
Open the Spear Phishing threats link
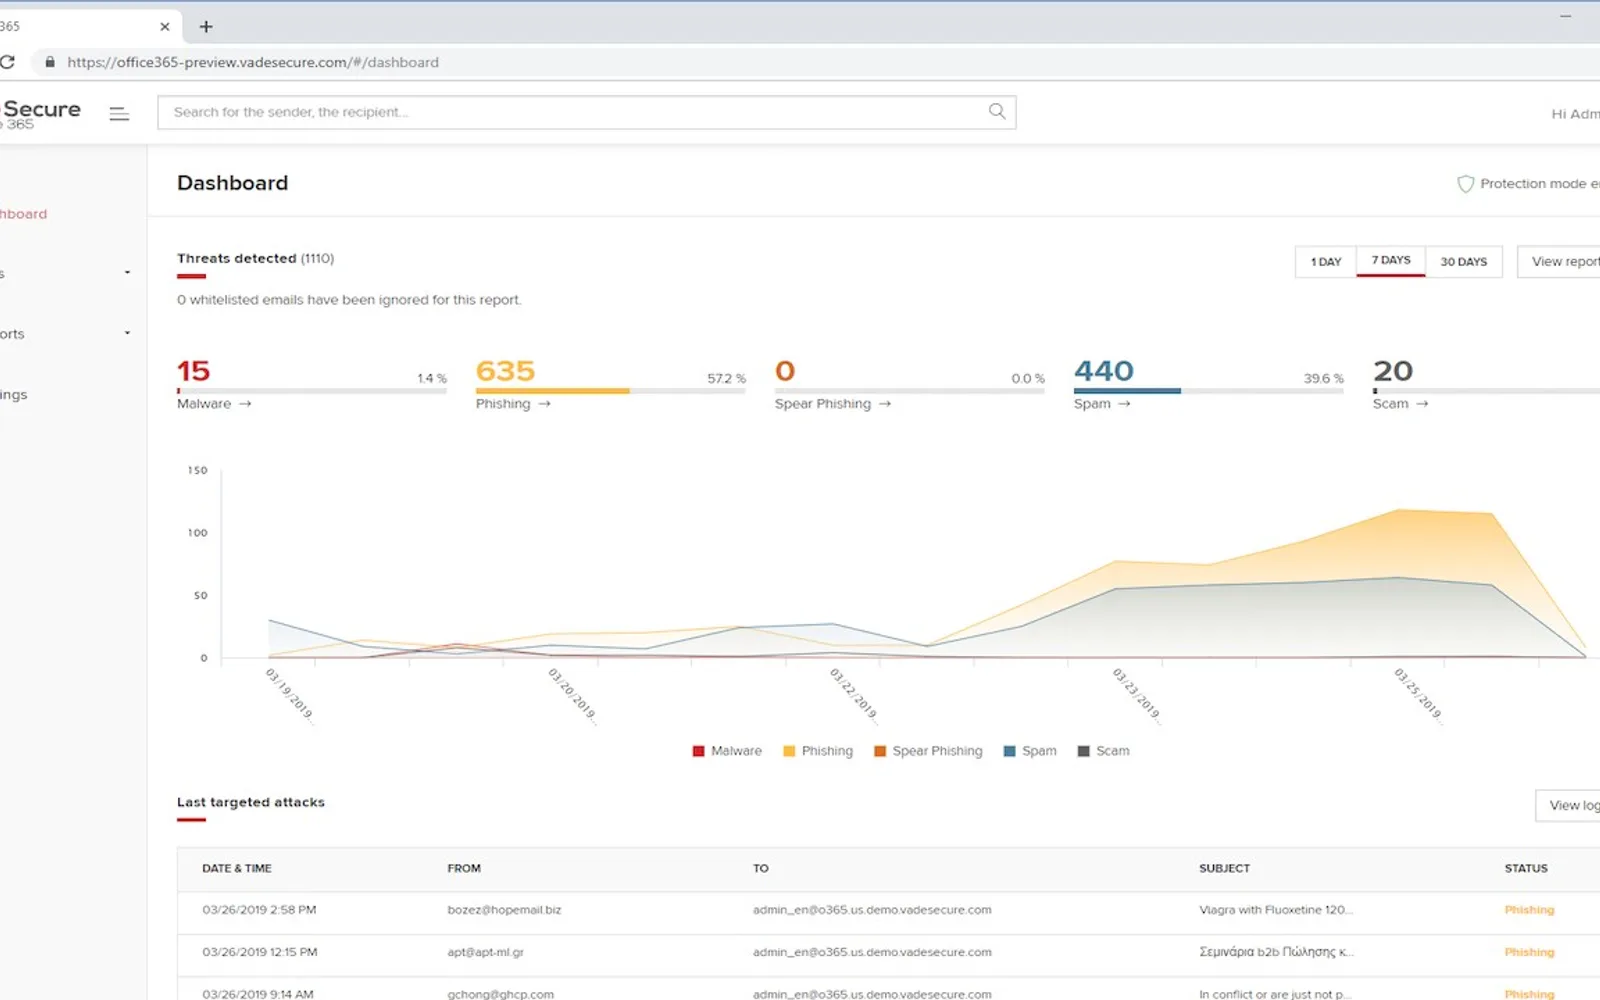tap(823, 404)
